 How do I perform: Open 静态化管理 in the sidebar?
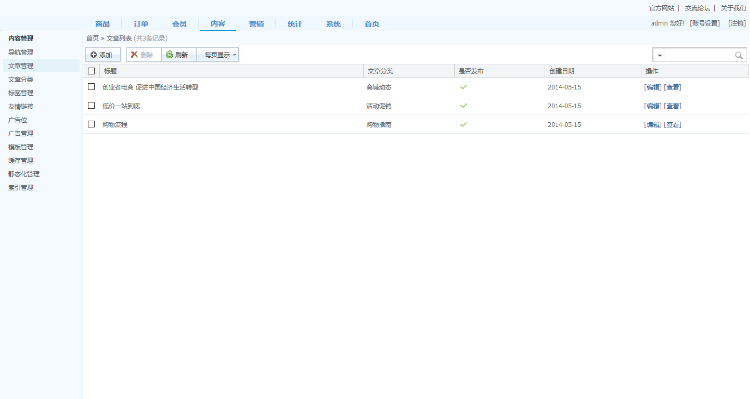coord(24,174)
